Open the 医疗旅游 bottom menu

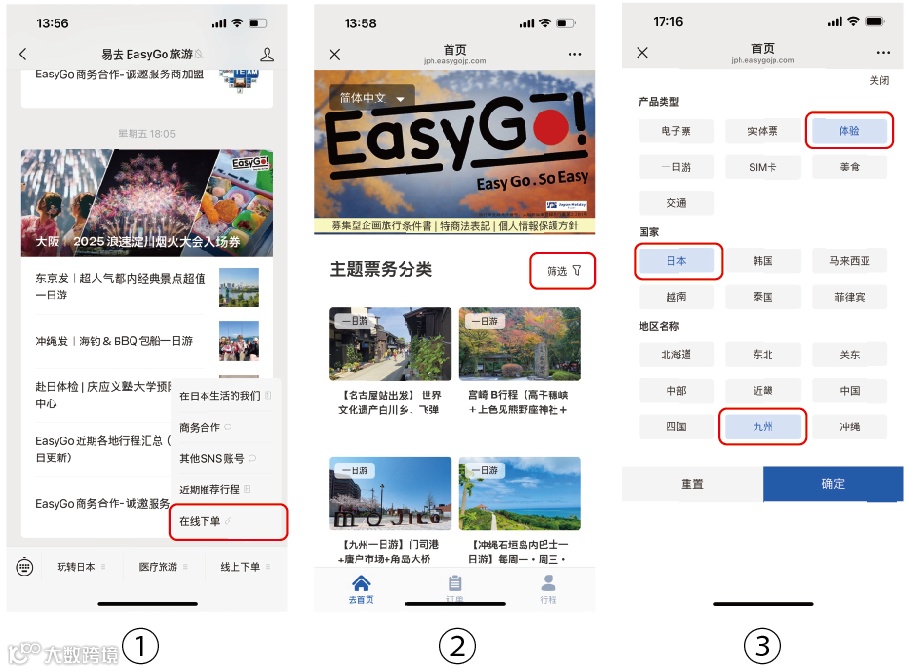coord(163,567)
